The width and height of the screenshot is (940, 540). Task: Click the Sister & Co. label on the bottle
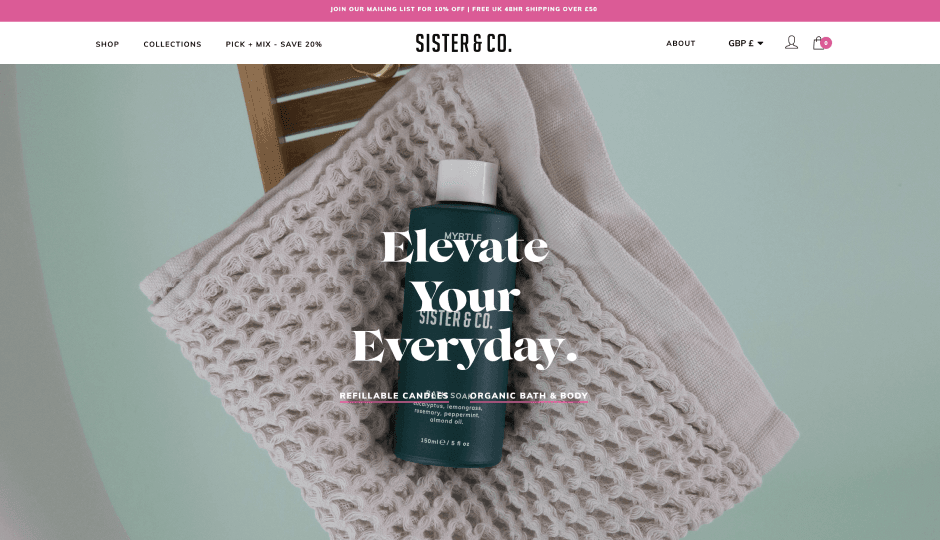[456, 319]
